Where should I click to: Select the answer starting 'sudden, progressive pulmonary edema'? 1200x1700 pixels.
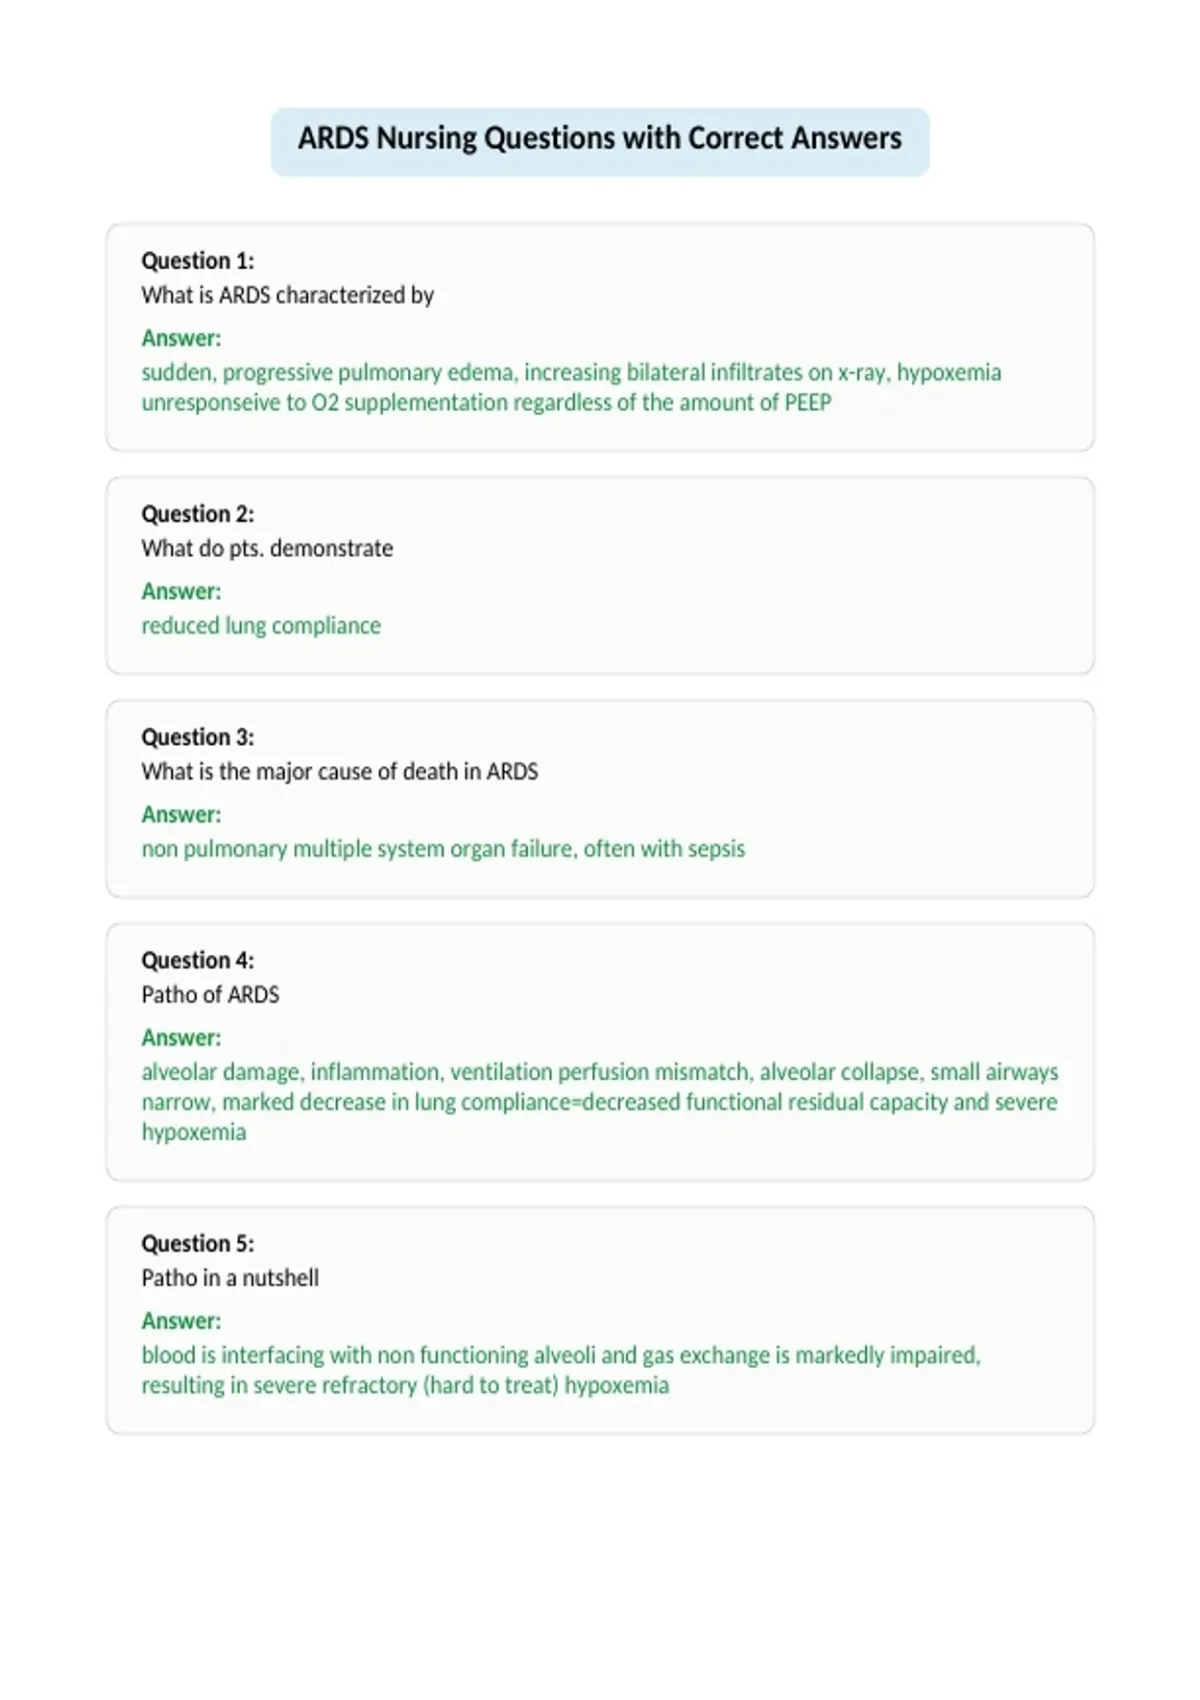(571, 387)
